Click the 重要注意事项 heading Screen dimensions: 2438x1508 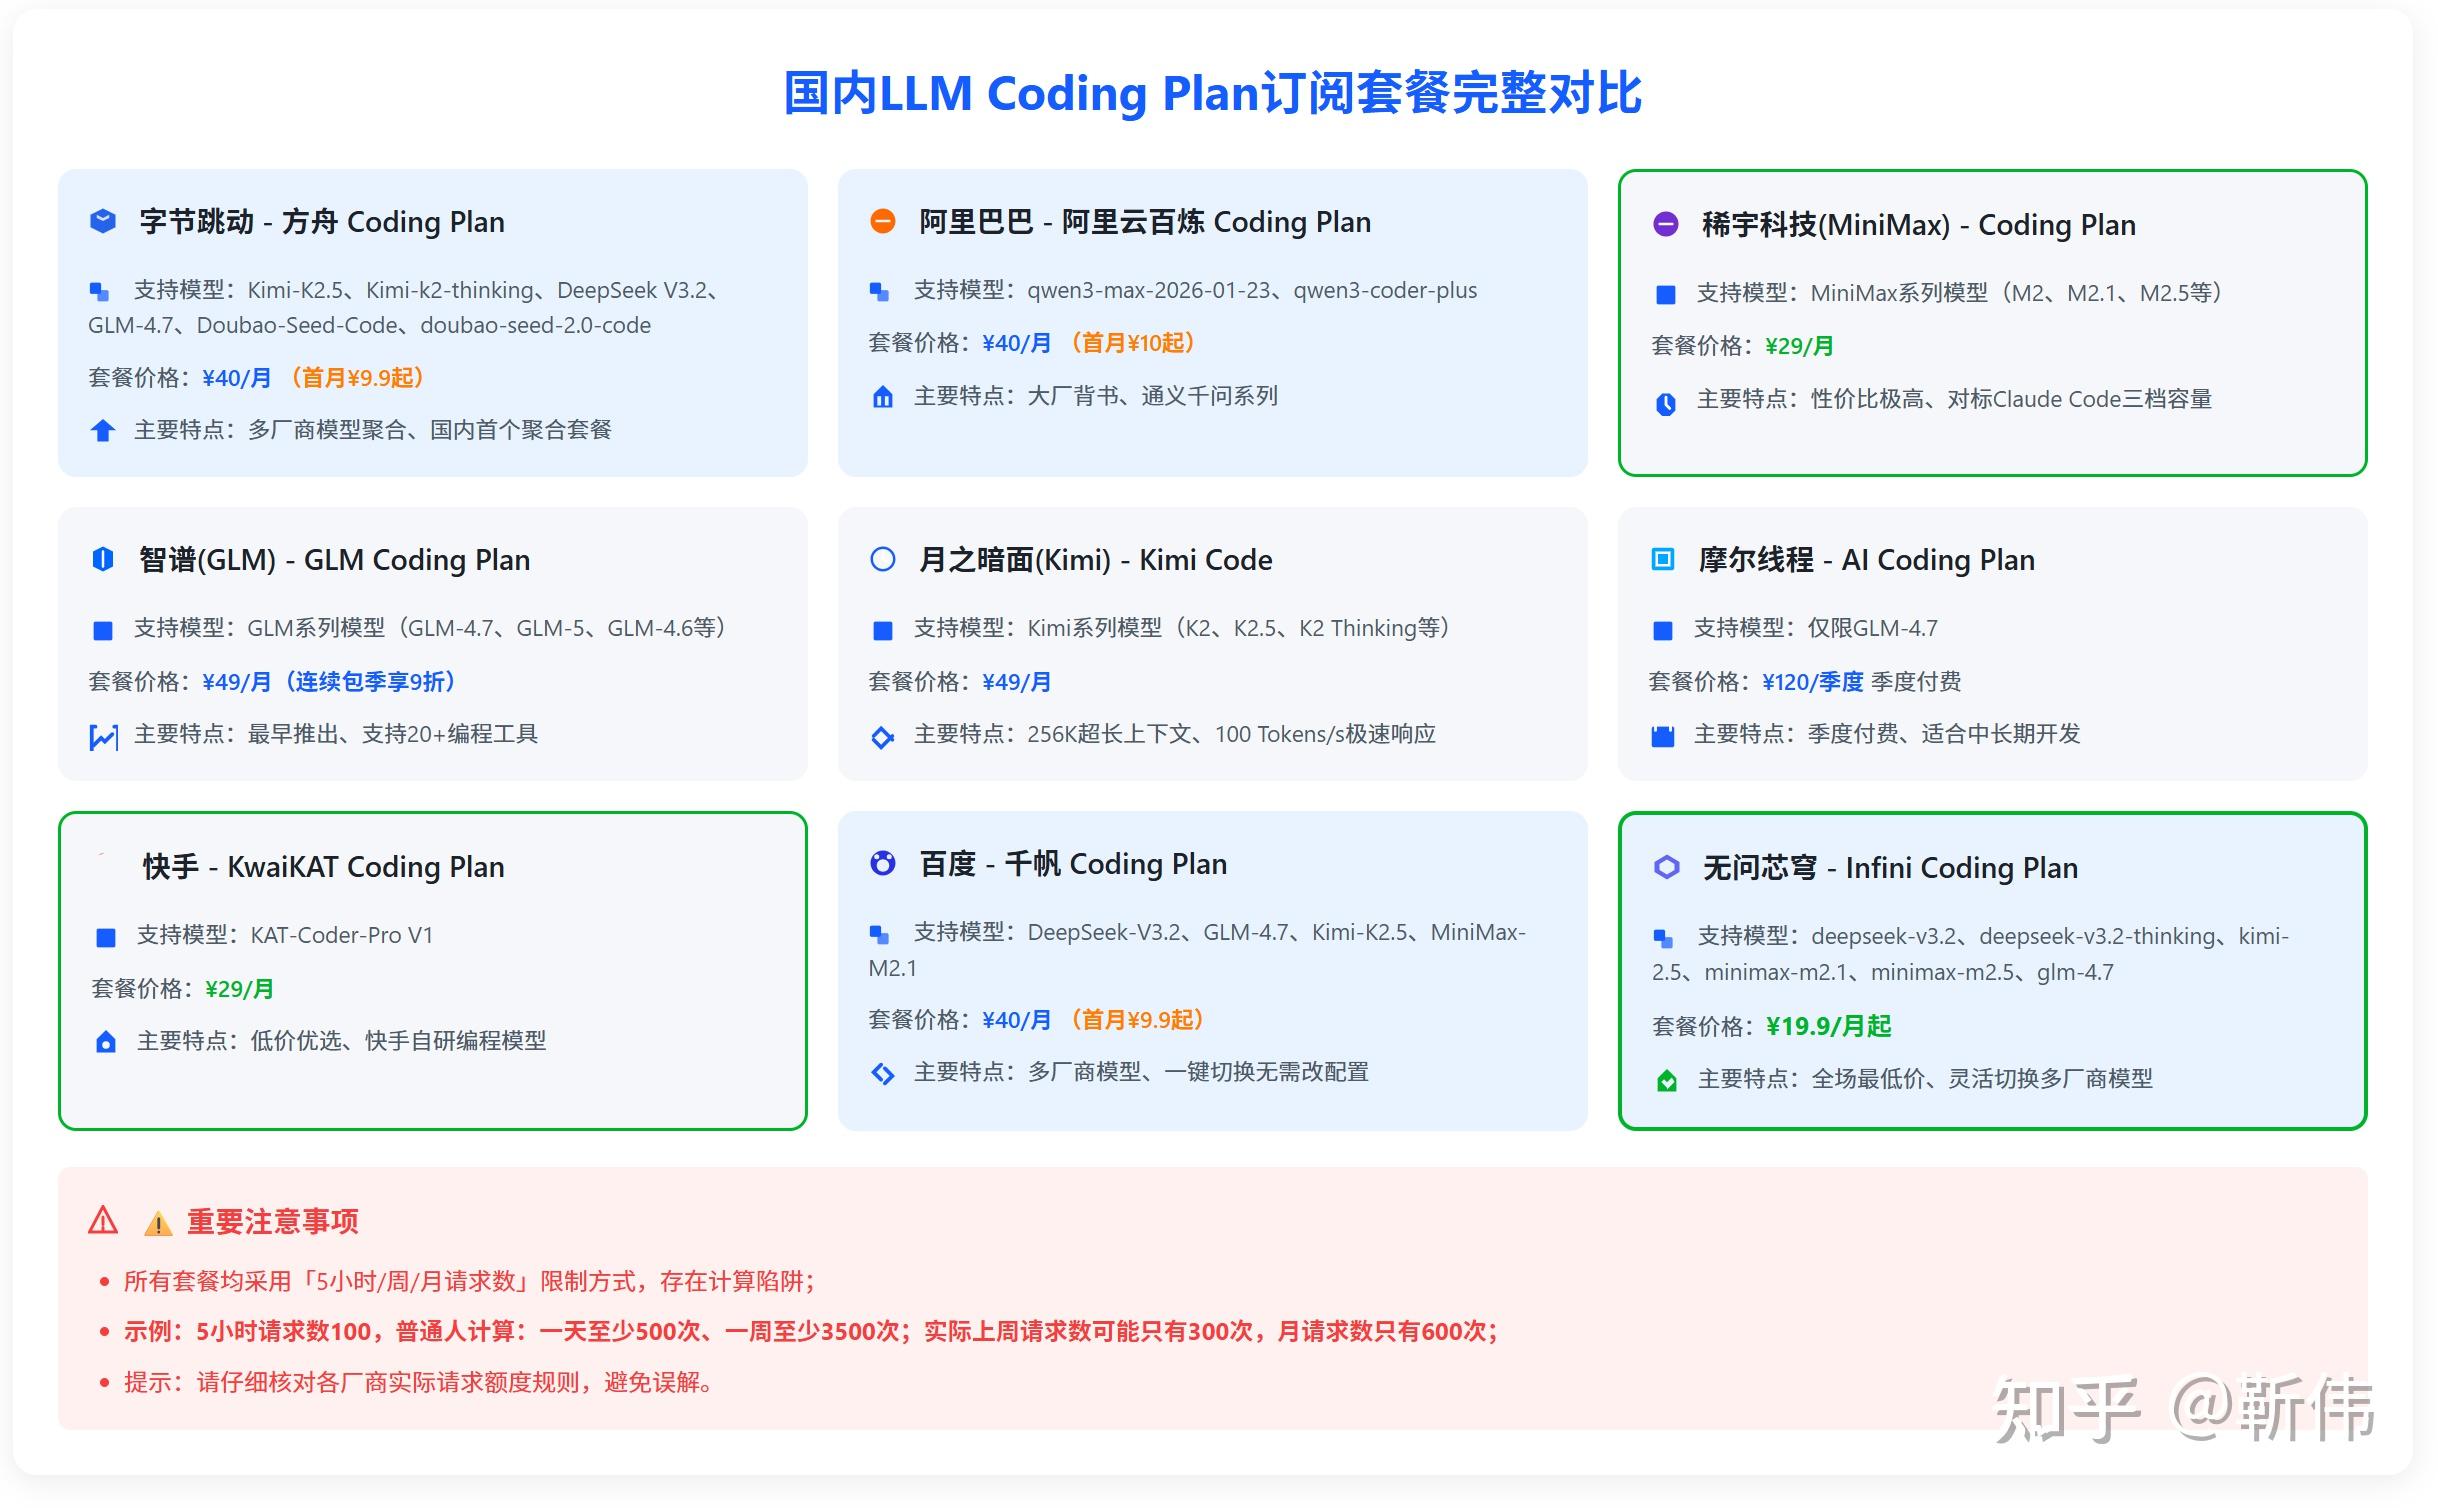pos(272,1222)
